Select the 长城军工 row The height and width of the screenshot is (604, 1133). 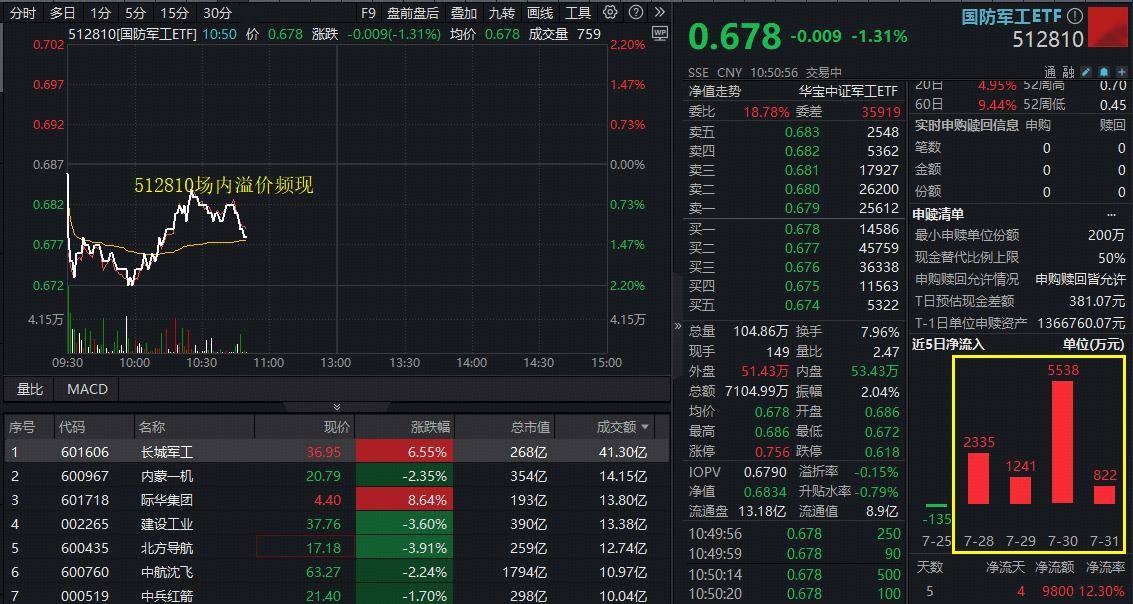point(337,452)
